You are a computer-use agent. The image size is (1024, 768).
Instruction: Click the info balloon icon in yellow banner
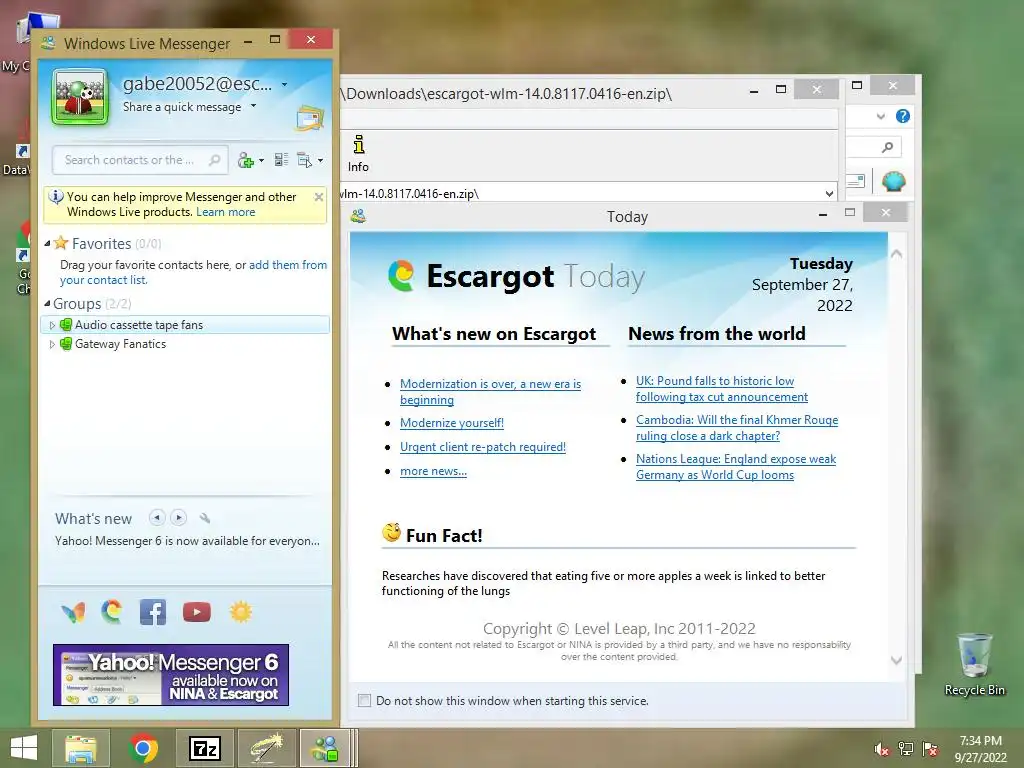pos(56,197)
